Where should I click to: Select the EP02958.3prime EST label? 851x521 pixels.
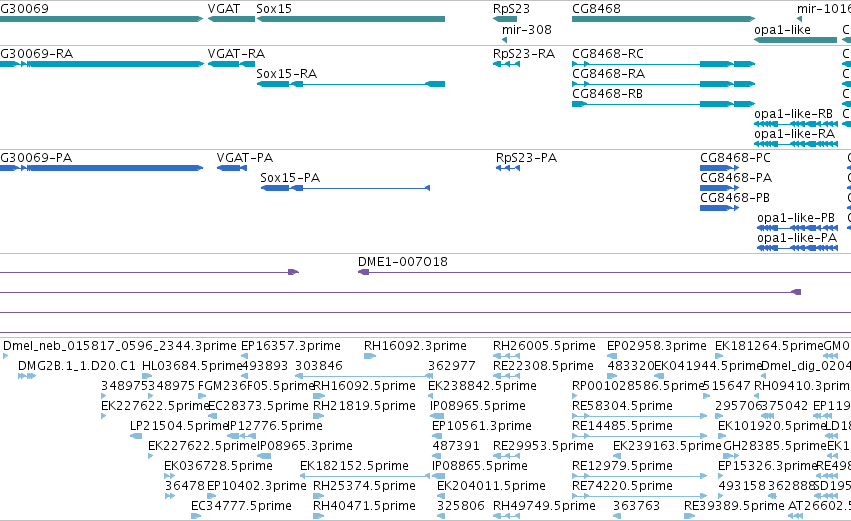point(657,346)
